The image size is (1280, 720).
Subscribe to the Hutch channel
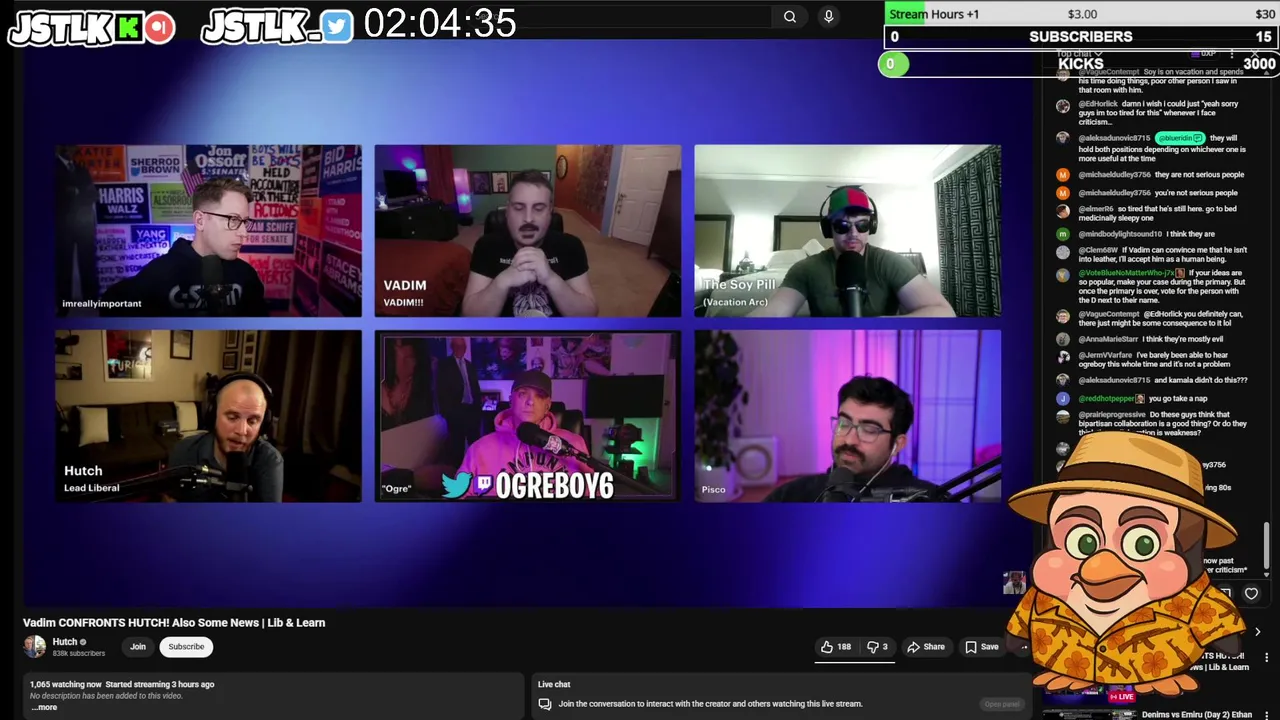pos(186,647)
